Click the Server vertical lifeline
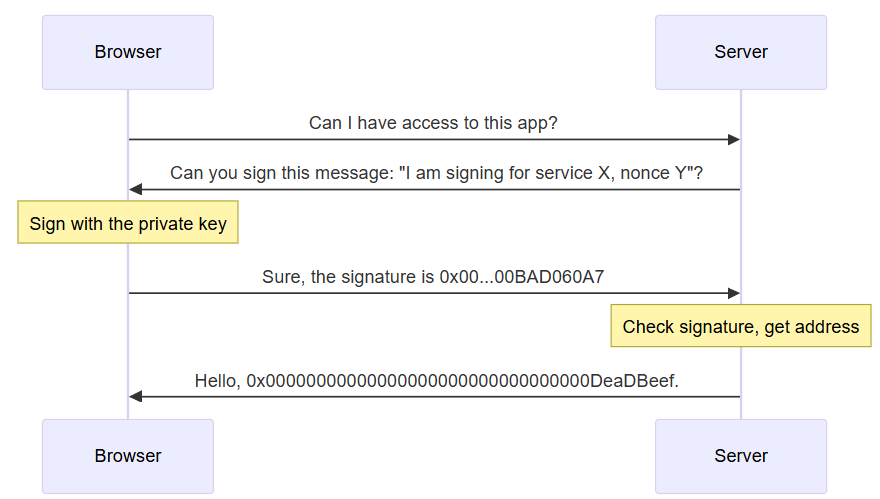The width and height of the screenshot is (880, 499). [741, 240]
